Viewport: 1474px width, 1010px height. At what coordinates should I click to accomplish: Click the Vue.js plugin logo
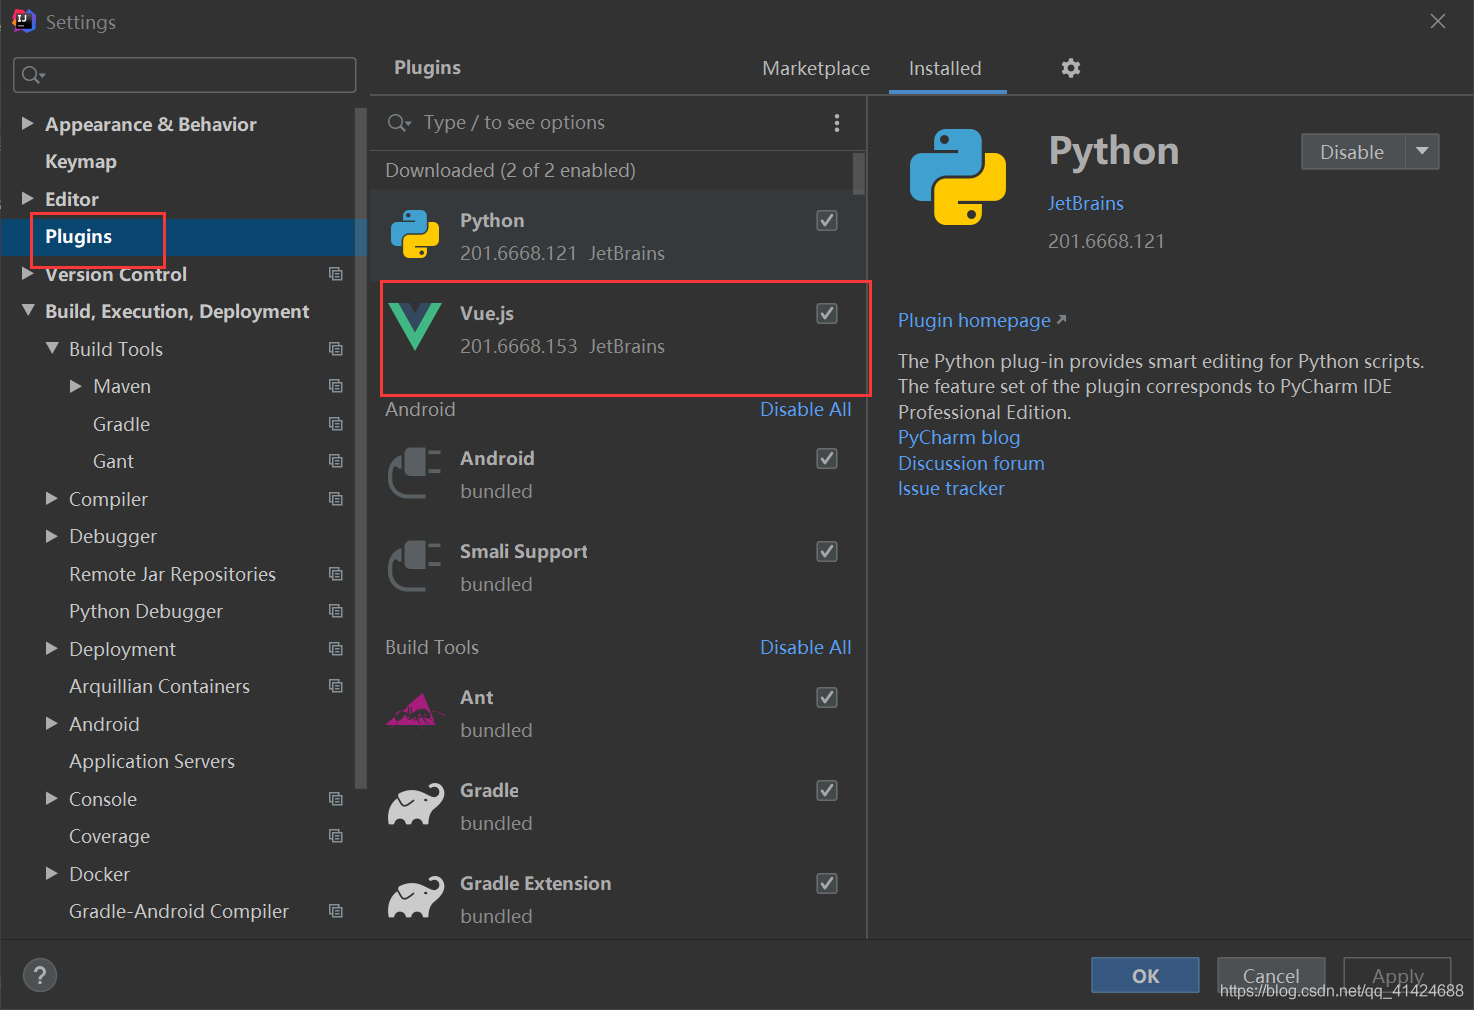tap(415, 327)
